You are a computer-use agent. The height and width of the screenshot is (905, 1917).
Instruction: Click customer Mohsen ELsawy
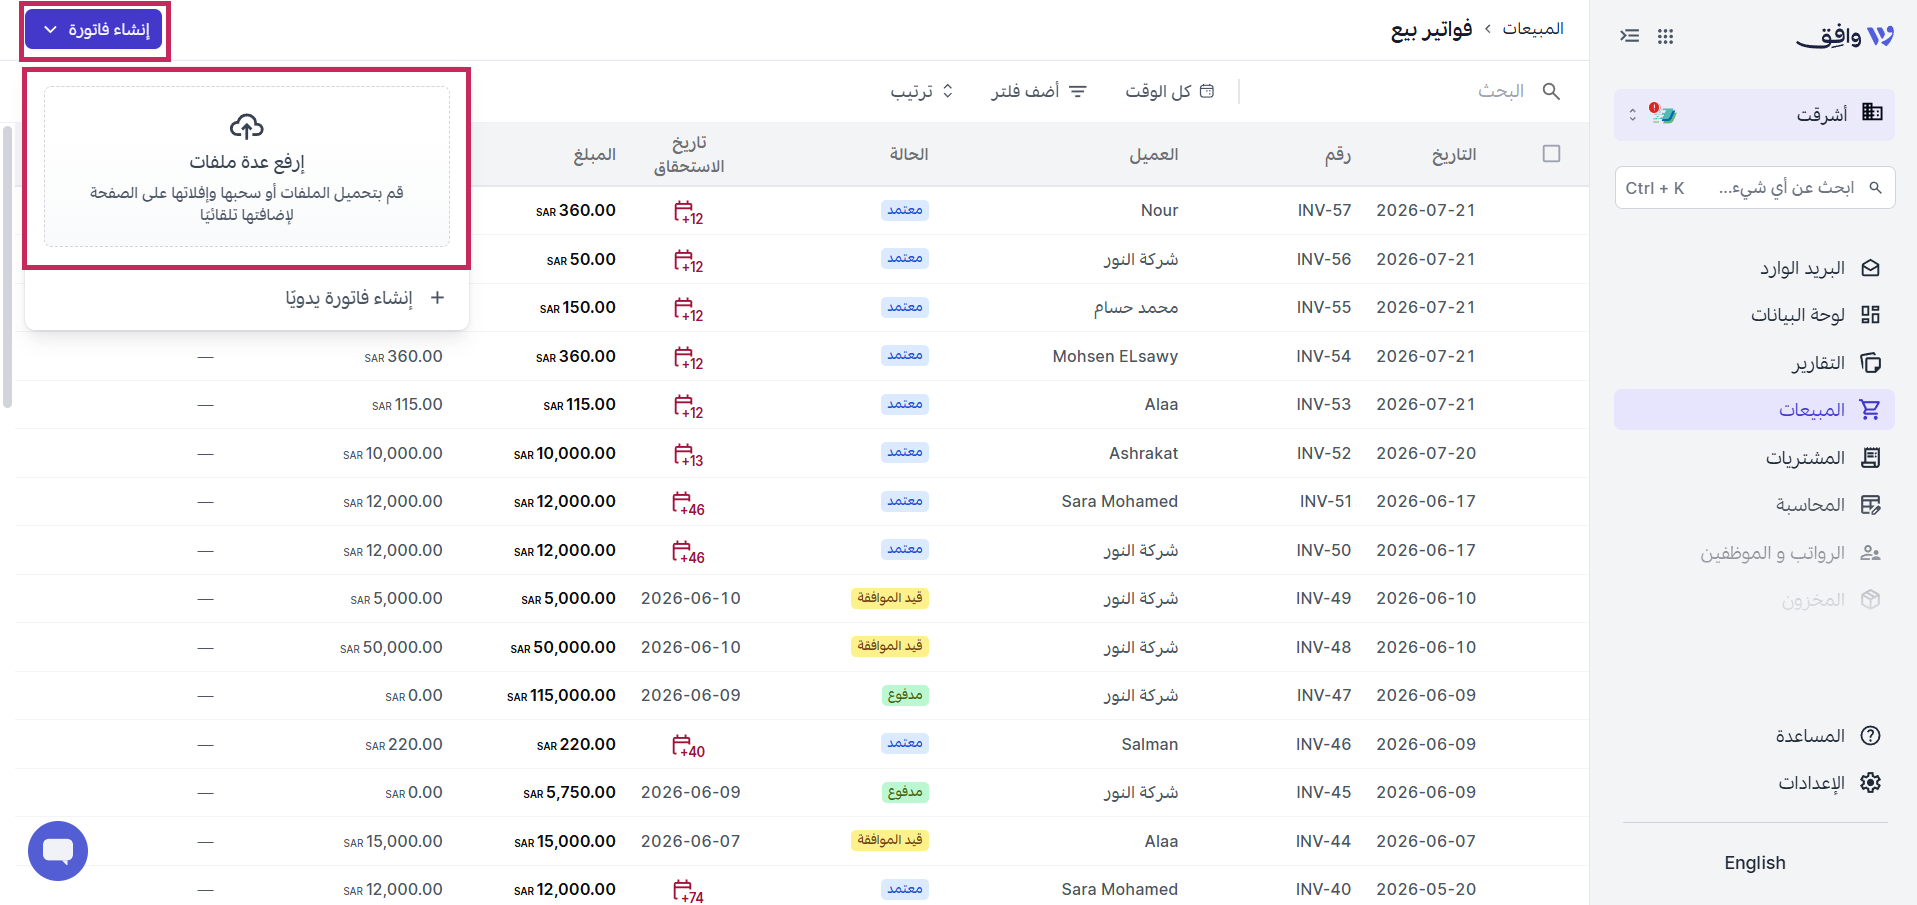(x=1115, y=356)
